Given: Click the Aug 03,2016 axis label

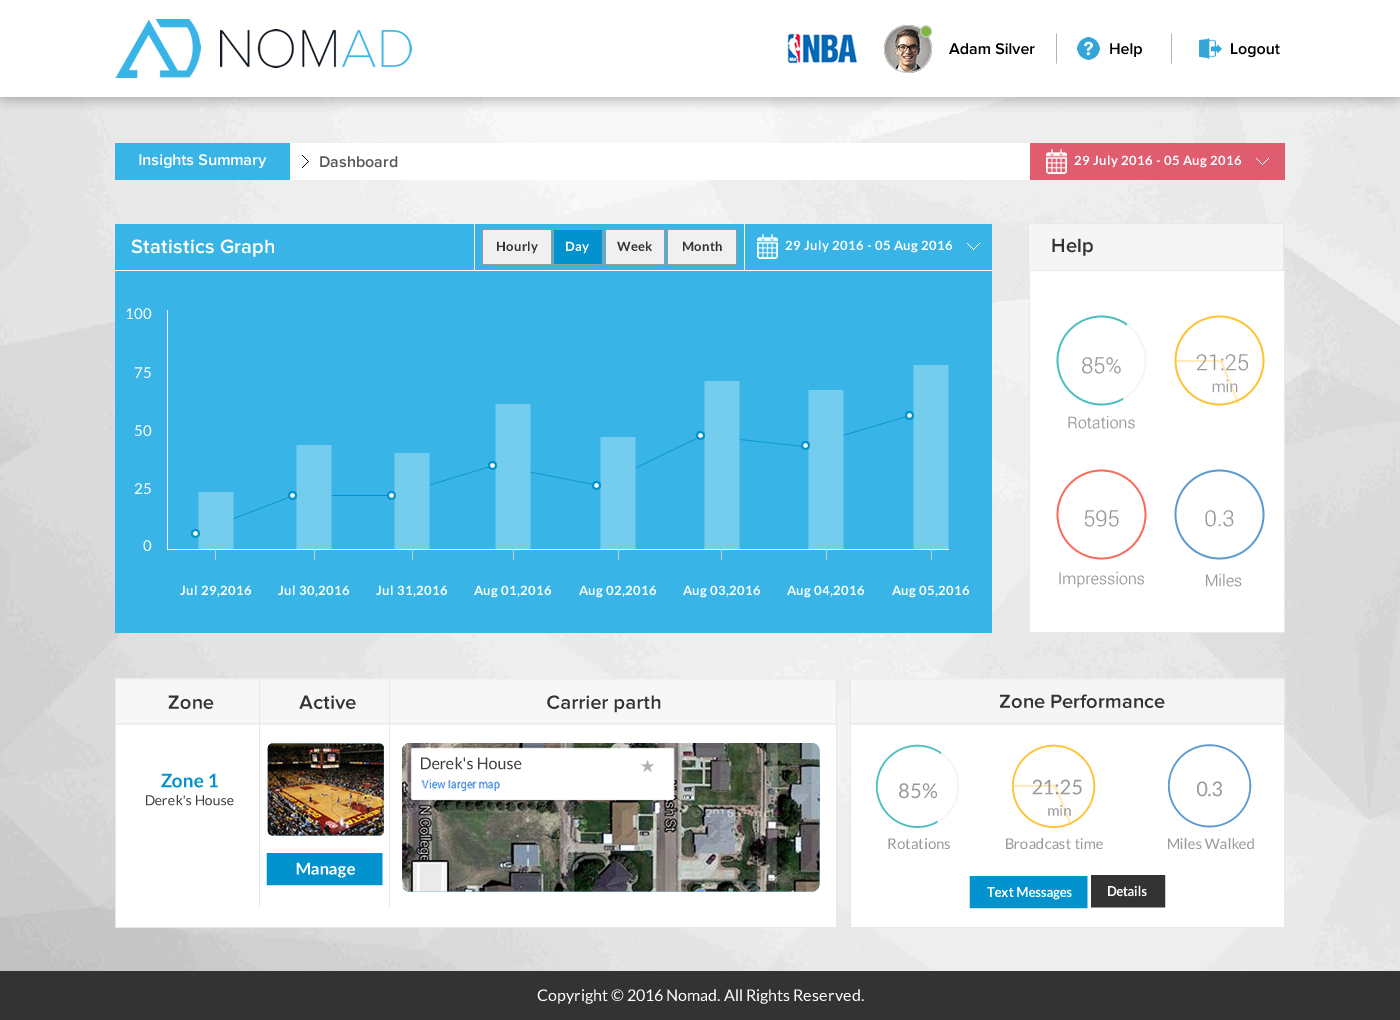Looking at the screenshot, I should coord(721,591).
